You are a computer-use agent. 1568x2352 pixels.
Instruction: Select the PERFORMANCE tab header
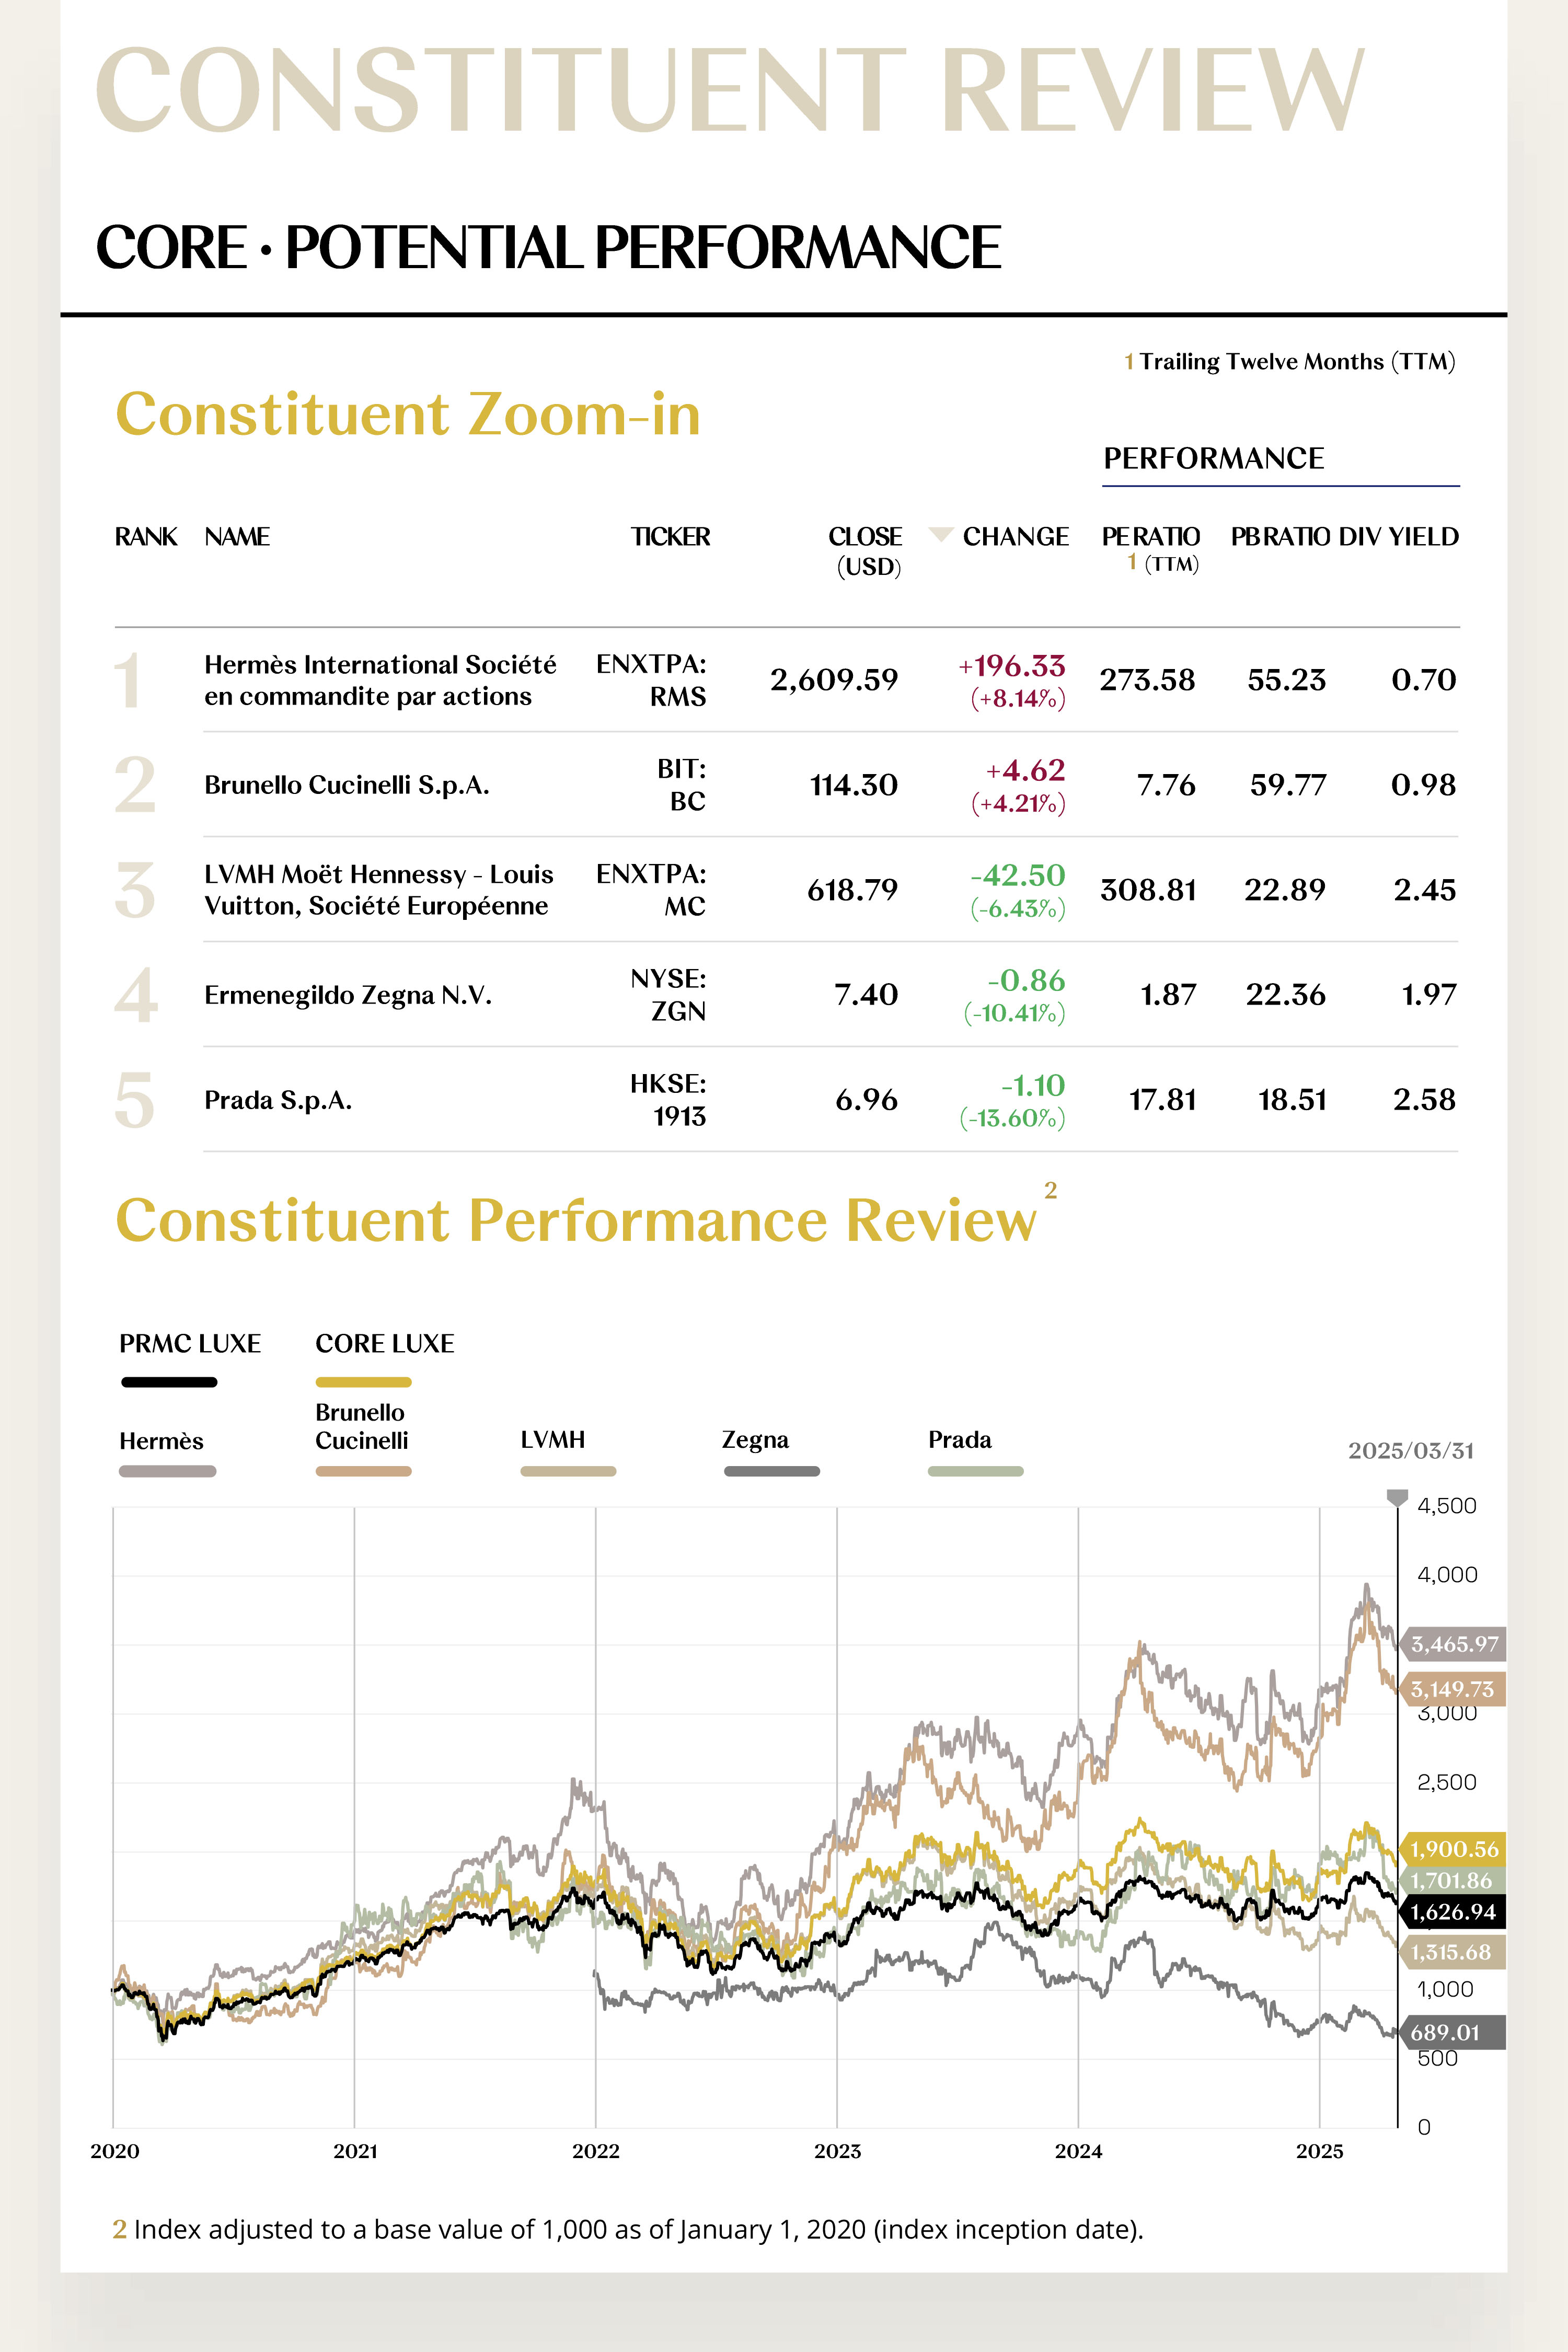click(1214, 458)
